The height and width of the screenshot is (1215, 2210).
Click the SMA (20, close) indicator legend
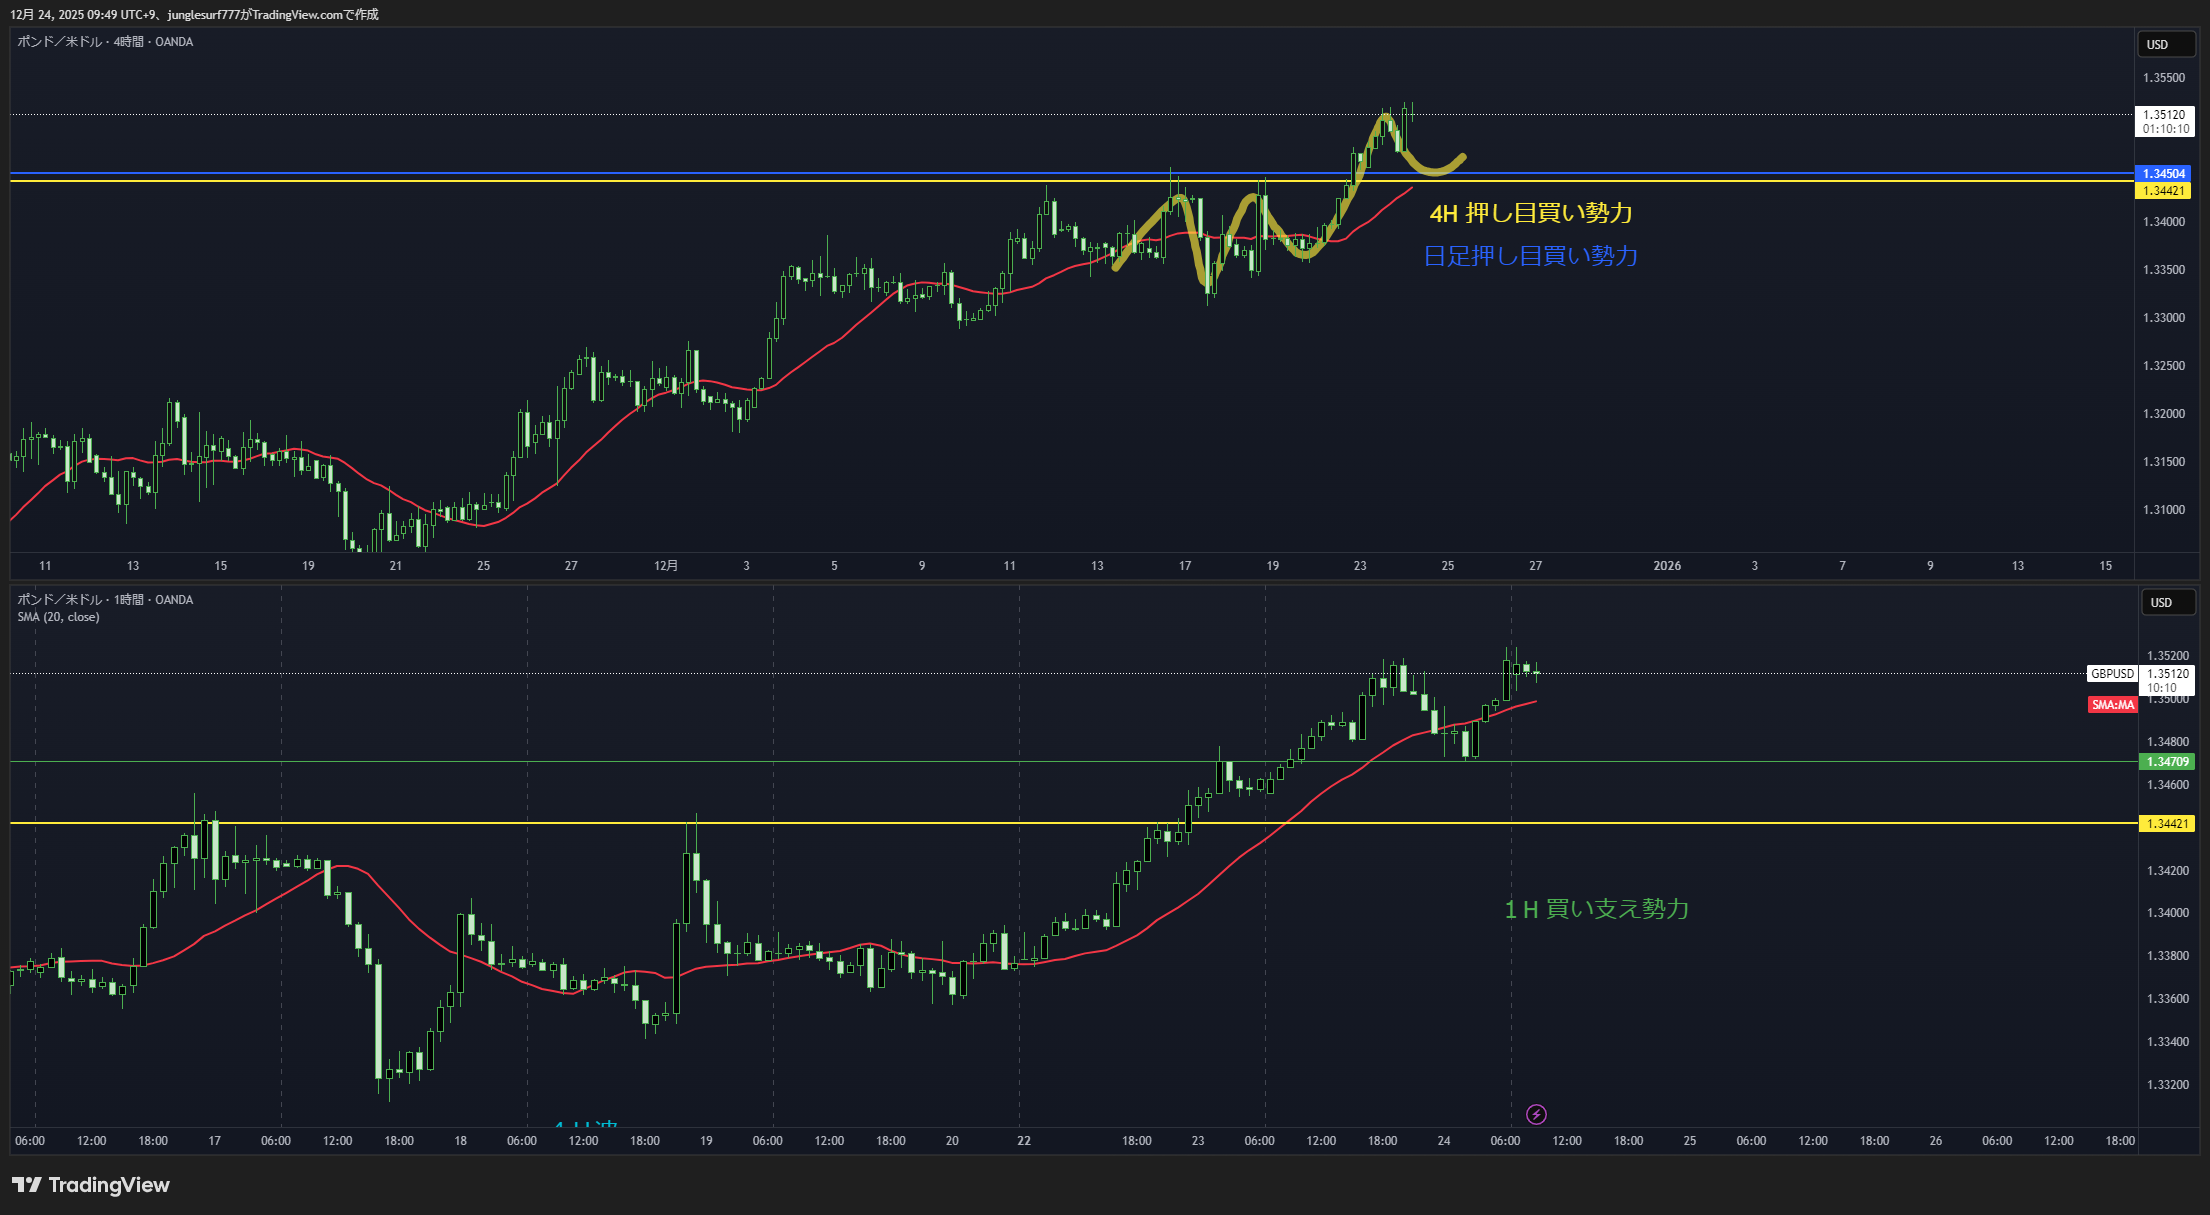tap(58, 617)
